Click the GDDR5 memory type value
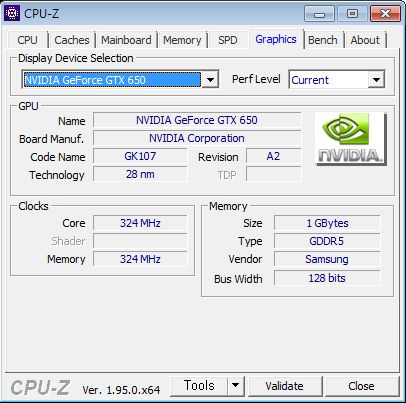This screenshot has height=403, width=406. tap(327, 241)
